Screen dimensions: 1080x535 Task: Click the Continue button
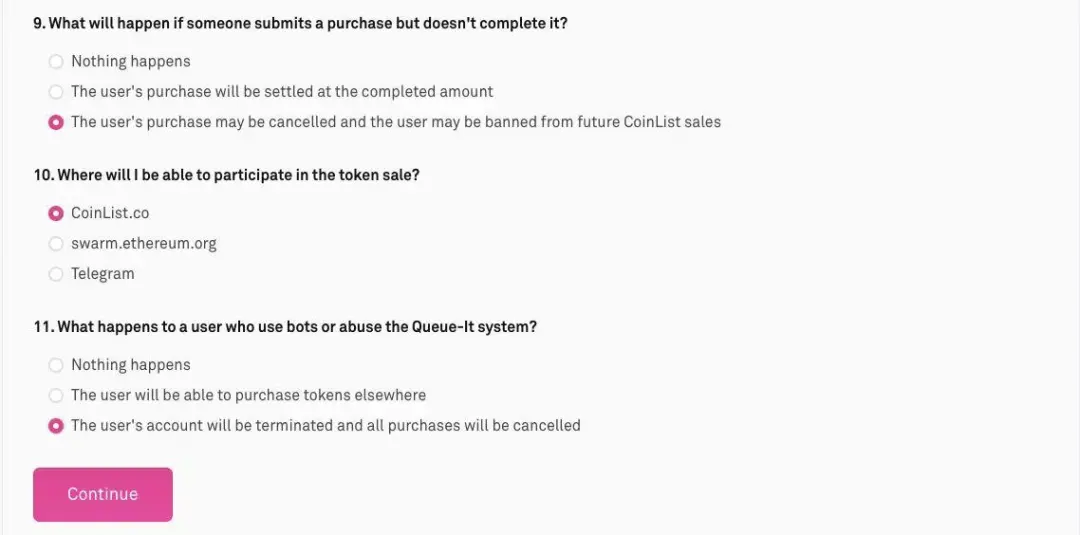103,494
